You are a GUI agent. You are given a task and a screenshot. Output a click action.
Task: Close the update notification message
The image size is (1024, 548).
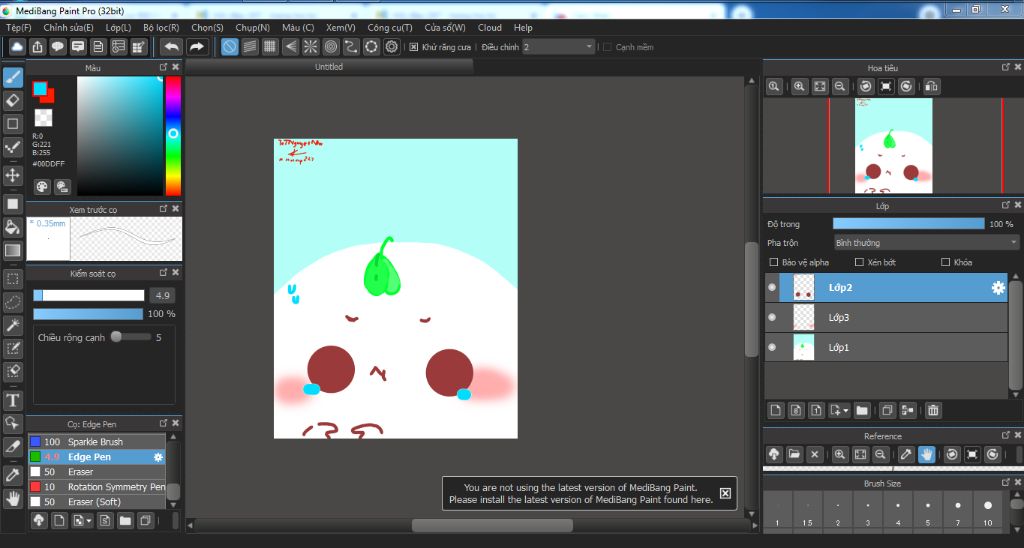tap(725, 493)
